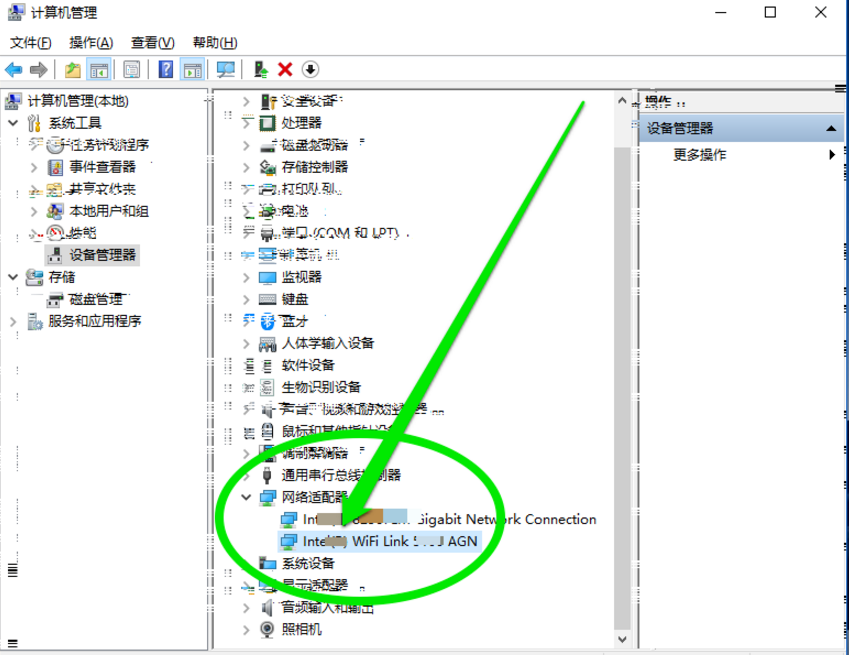
Task: Expand the 监视器 device category
Action: 246,278
